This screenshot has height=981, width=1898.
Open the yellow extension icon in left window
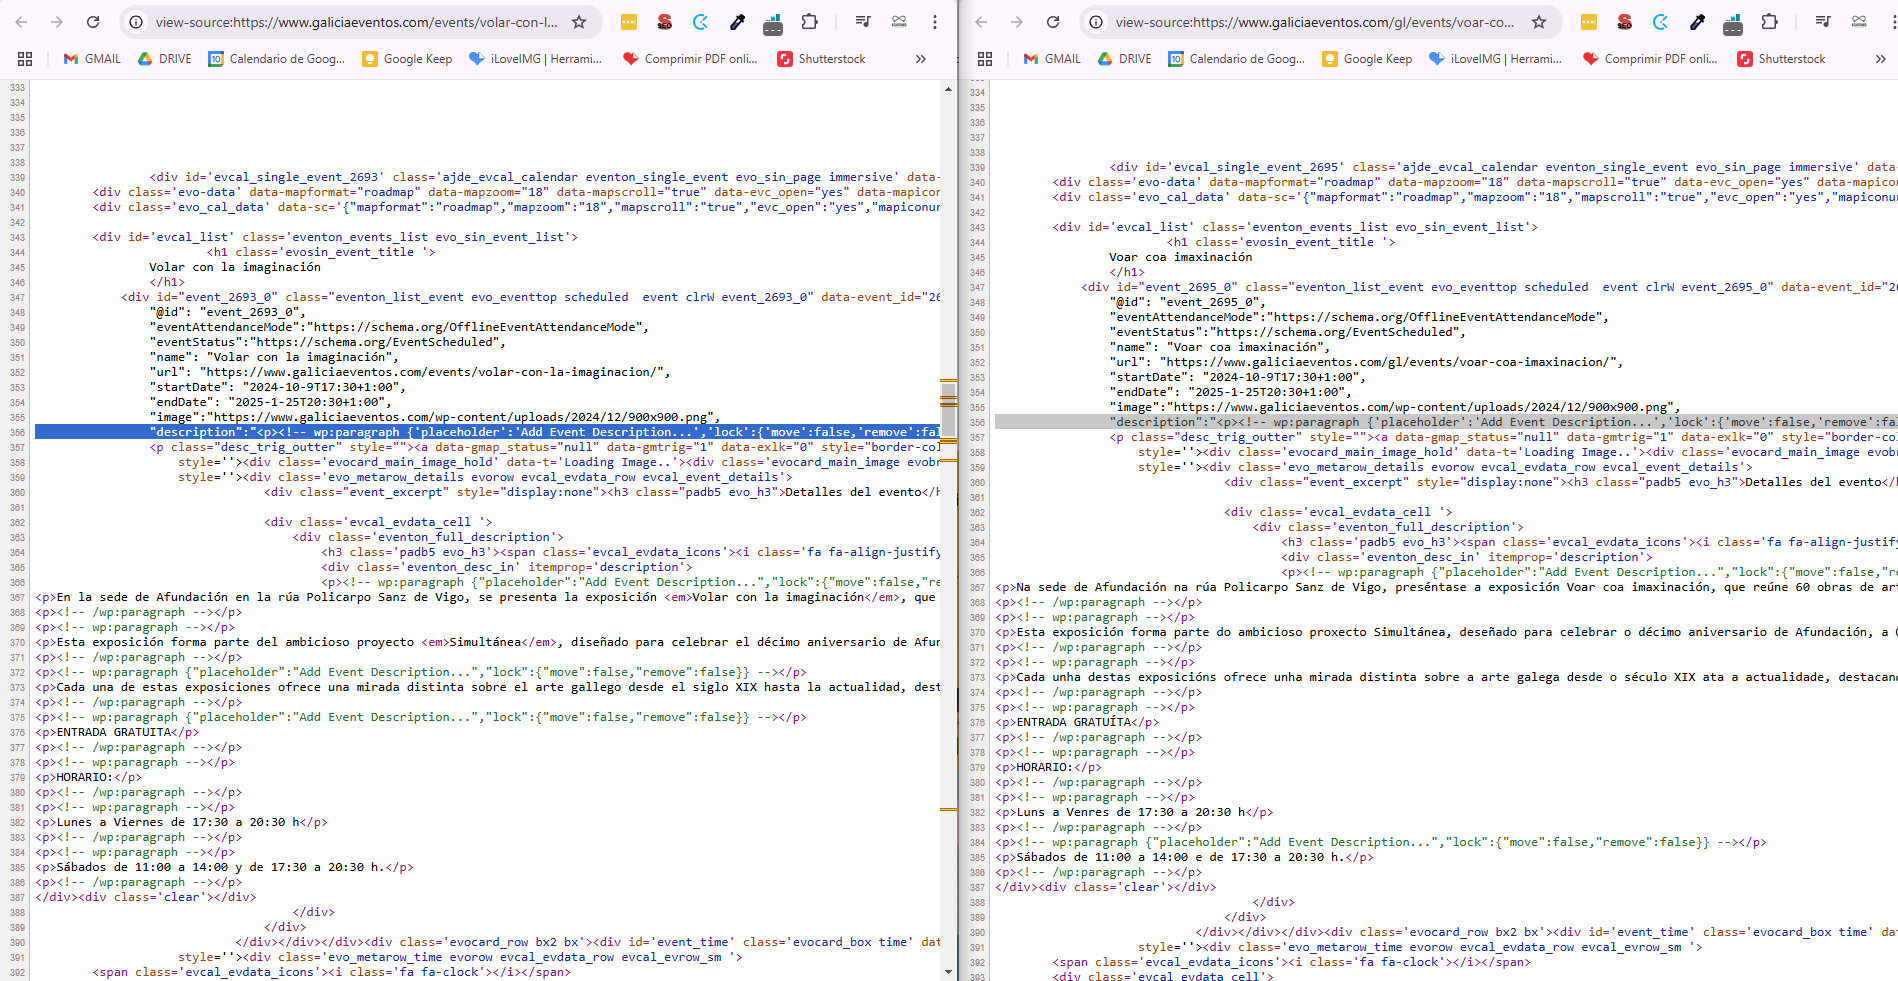pyautogui.click(x=629, y=22)
